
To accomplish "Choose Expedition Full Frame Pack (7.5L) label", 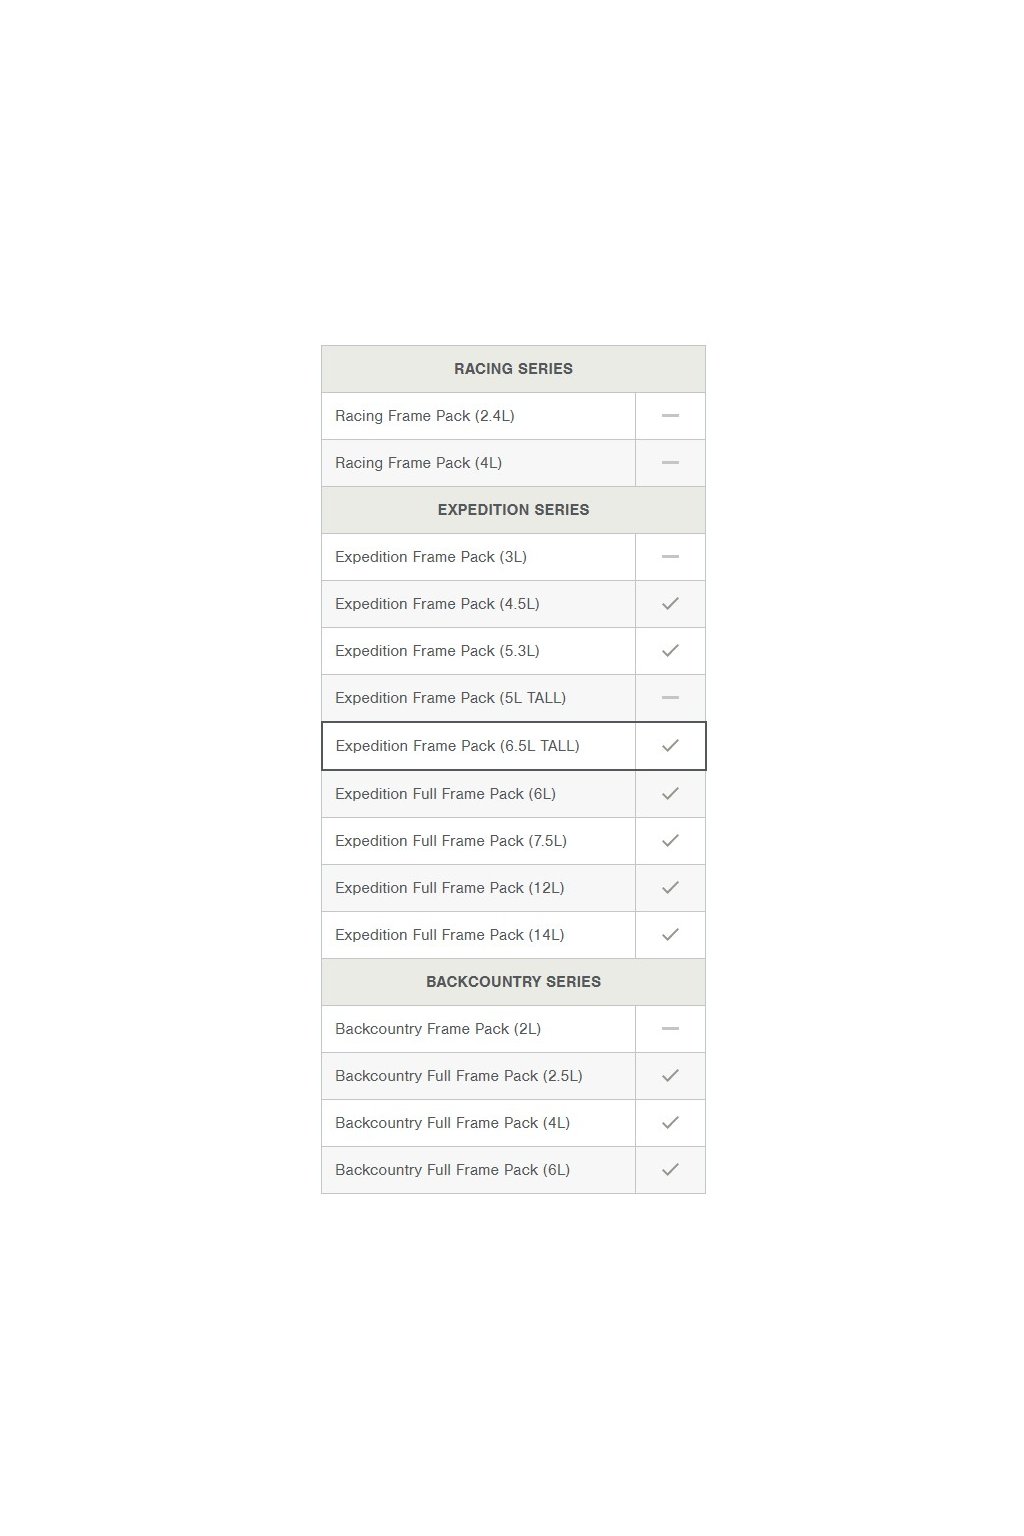I will (x=451, y=841).
